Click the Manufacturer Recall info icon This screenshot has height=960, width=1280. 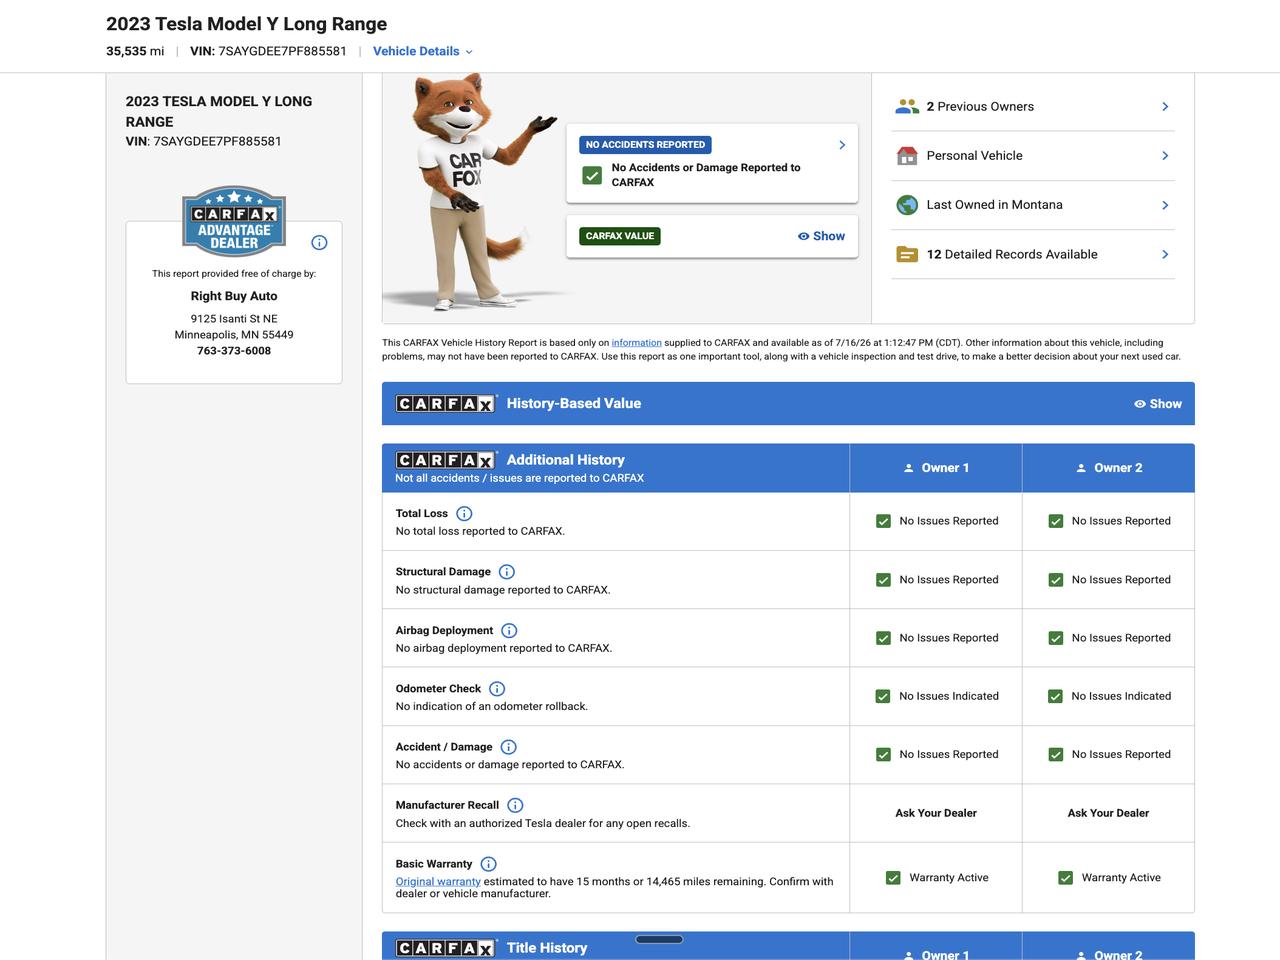pos(515,806)
